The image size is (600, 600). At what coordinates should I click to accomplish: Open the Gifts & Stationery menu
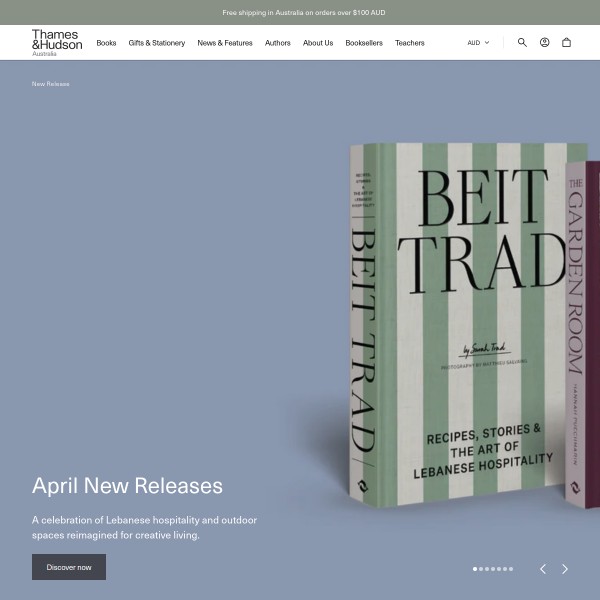pyautogui.click(x=157, y=43)
